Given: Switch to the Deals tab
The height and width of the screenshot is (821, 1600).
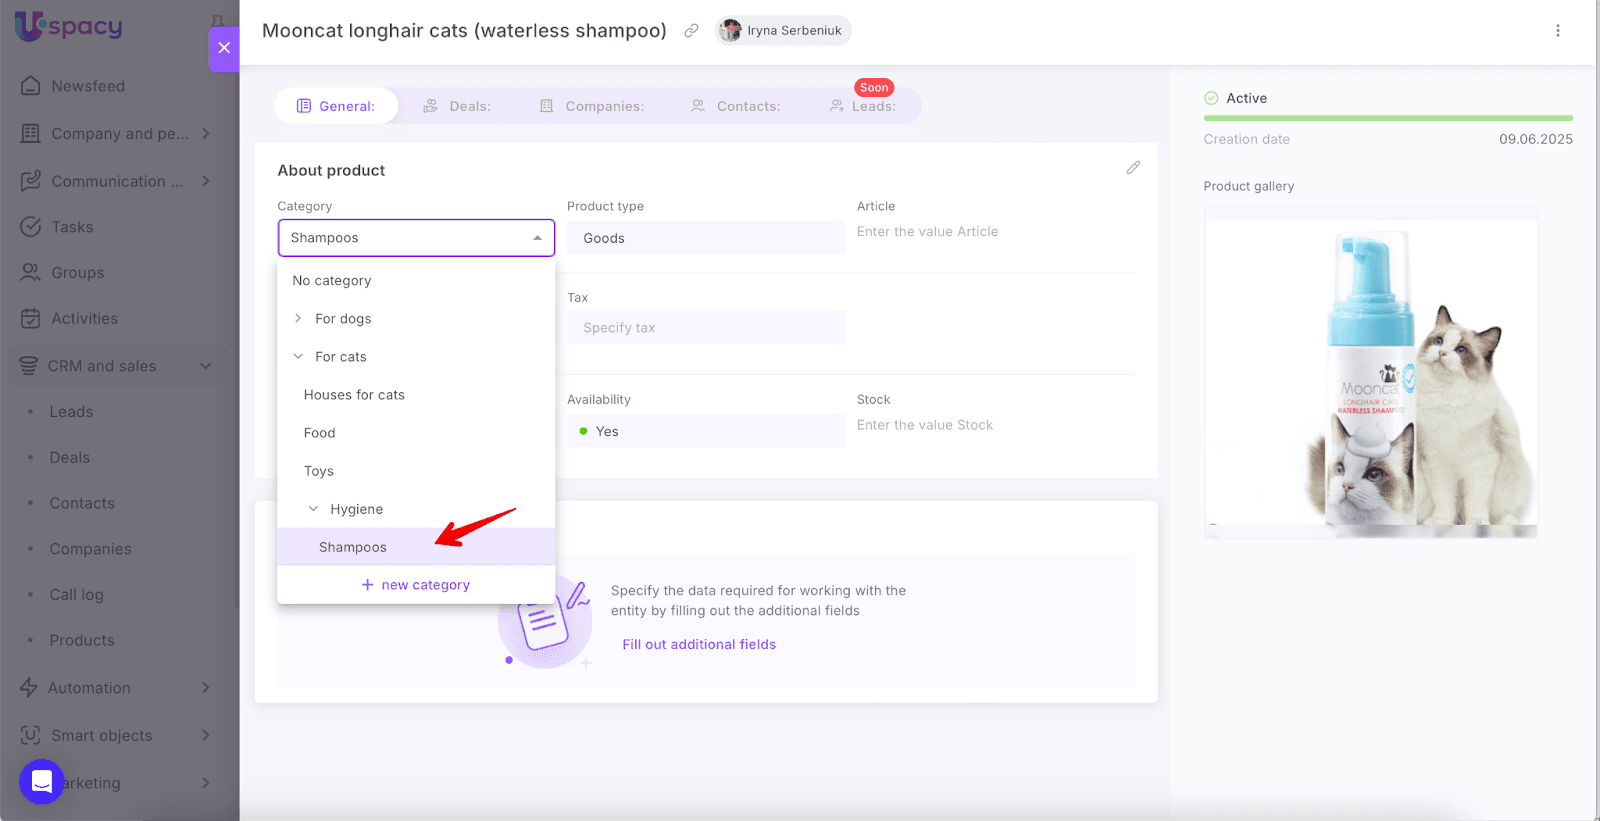Looking at the screenshot, I should coord(457,106).
